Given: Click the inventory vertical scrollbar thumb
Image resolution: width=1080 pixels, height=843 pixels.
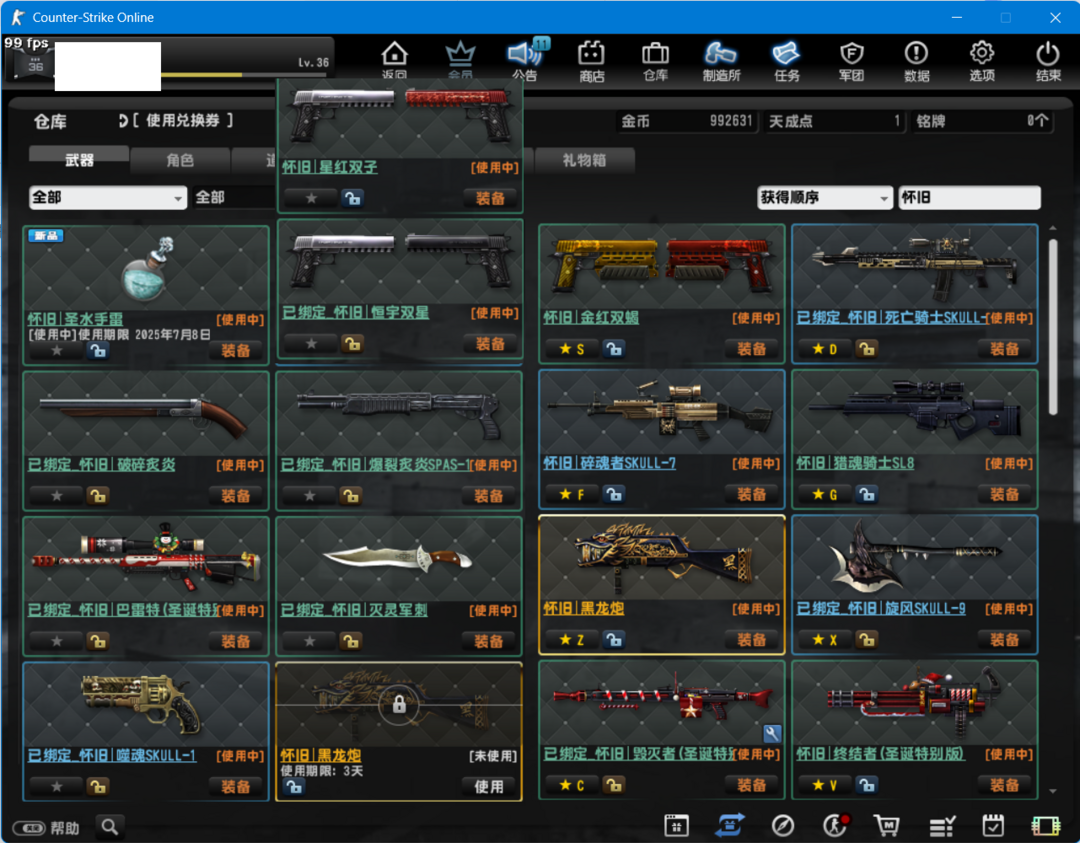Looking at the screenshot, I should click(x=1052, y=327).
